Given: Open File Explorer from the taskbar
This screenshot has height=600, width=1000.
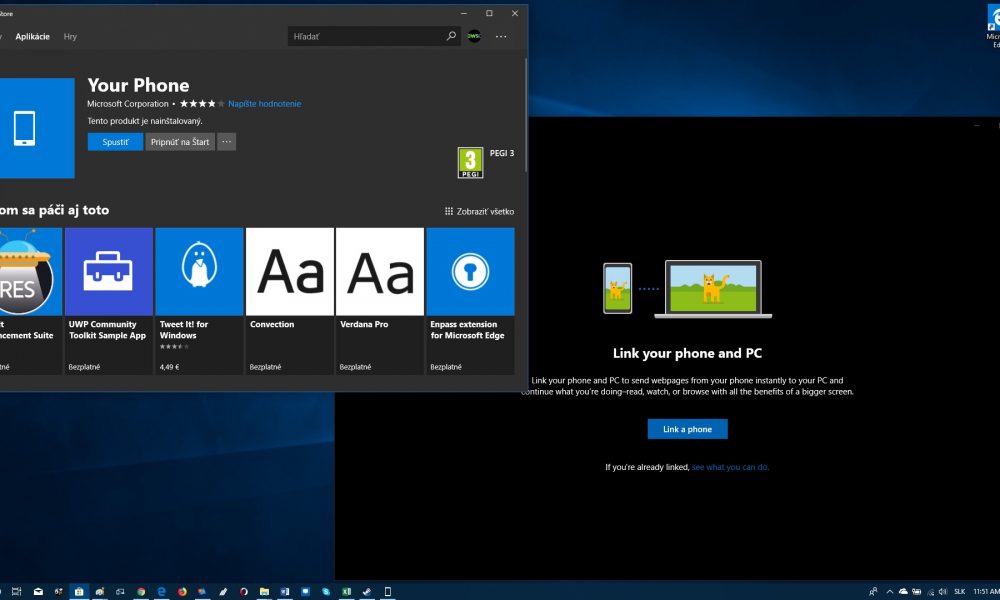Looking at the screenshot, I should point(264,591).
